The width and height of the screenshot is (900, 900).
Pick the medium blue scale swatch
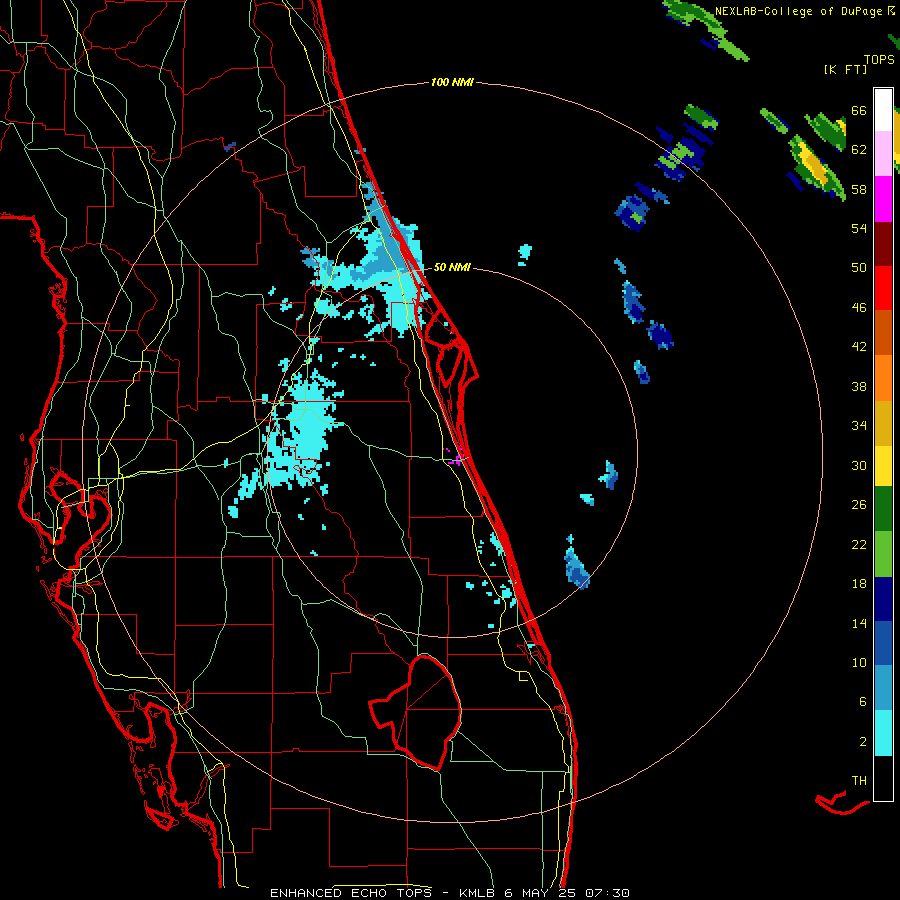(883, 643)
